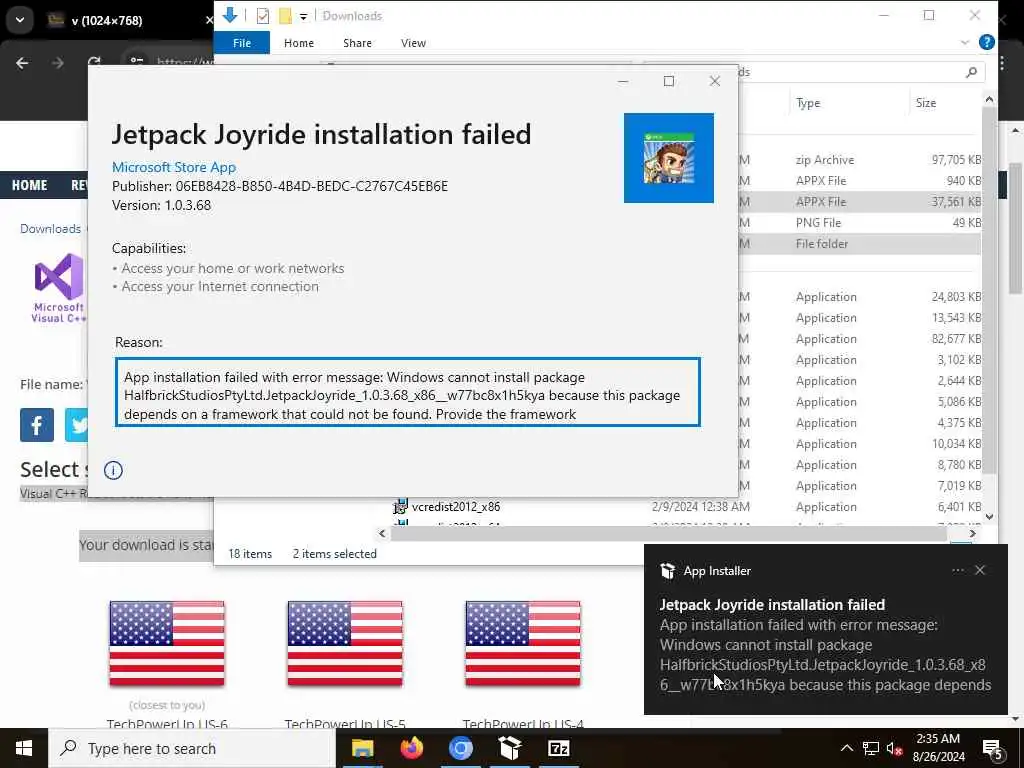
Task: Open Share ribbon tab in Downloads window
Action: 357,43
